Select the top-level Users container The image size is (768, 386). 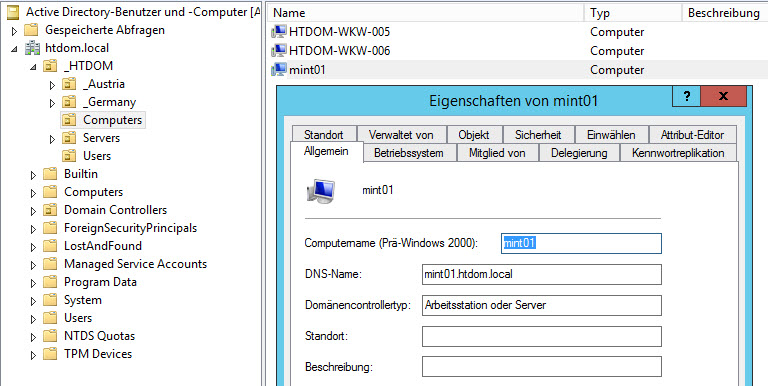[x=78, y=318]
